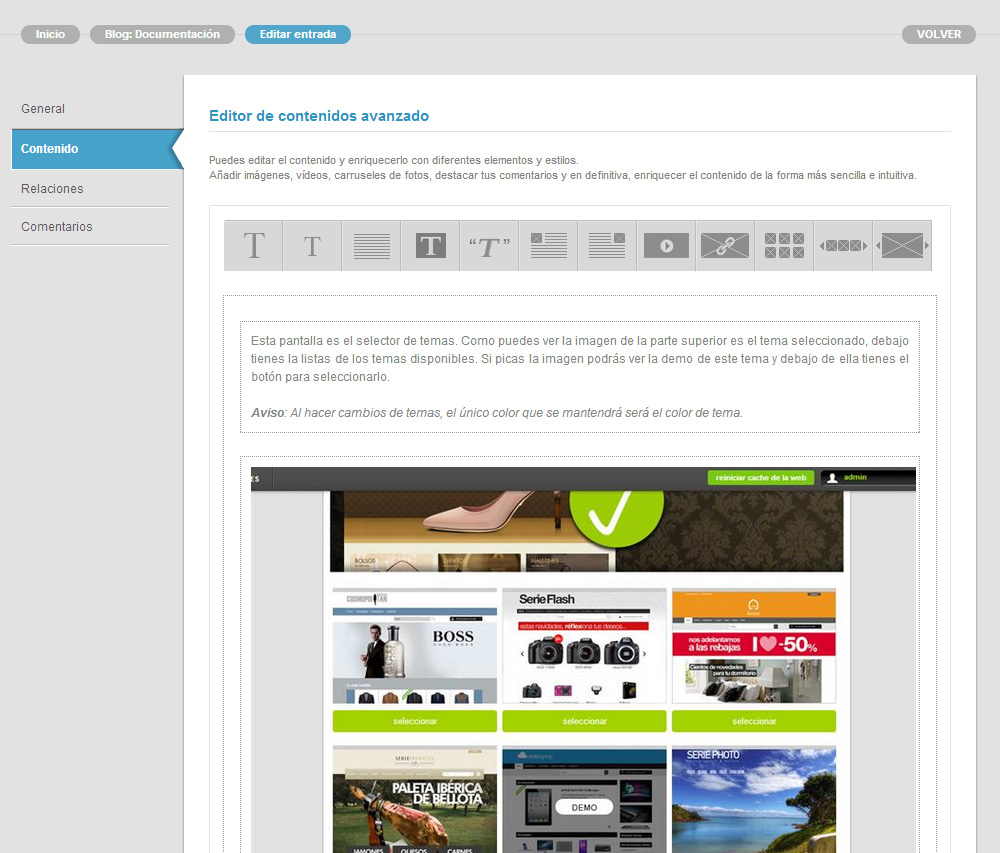The image size is (1000, 853).
Task: Add a quoted text block
Action: point(489,245)
